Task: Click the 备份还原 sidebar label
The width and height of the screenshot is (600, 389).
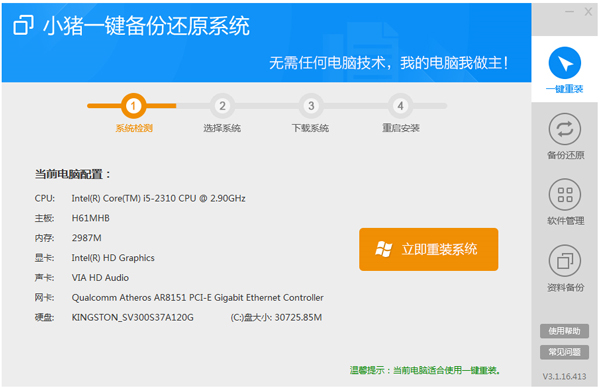Action: coord(566,155)
